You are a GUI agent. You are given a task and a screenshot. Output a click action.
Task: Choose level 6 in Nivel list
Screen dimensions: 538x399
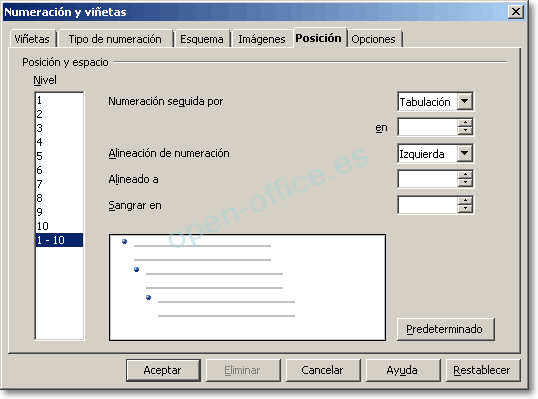59,170
